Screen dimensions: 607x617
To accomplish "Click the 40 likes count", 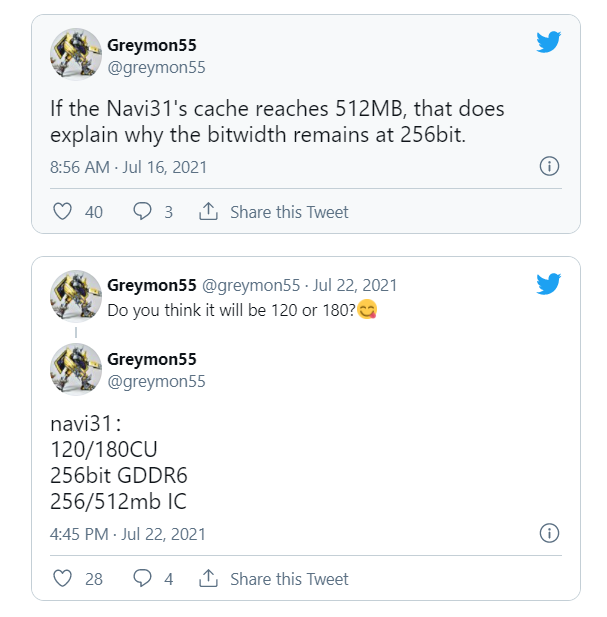I will coord(94,212).
